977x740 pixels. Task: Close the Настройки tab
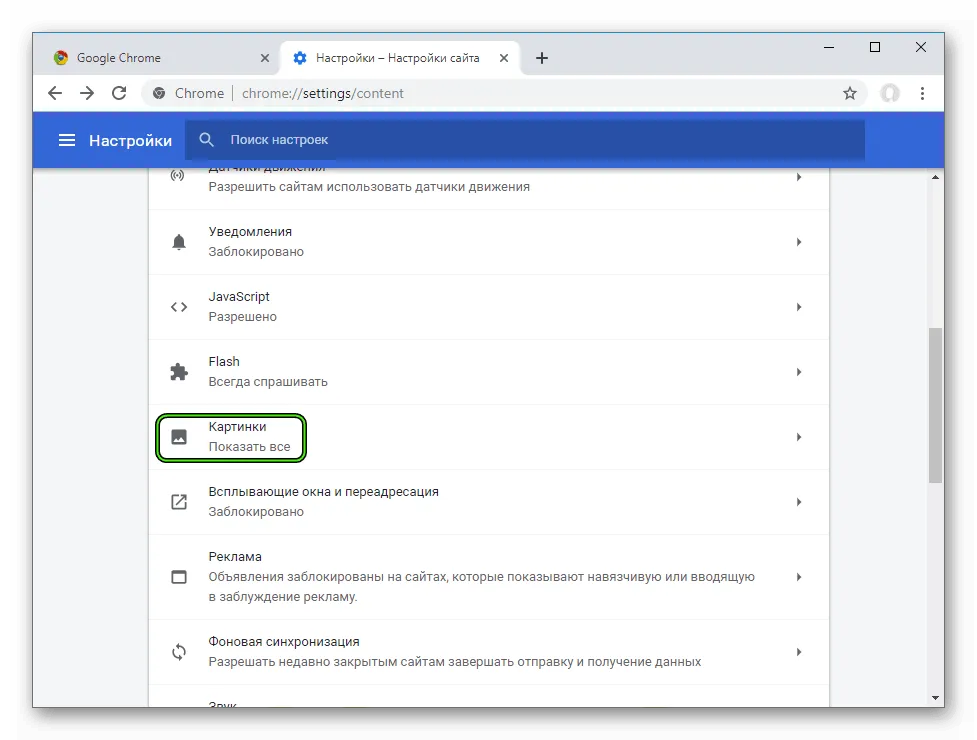coord(504,58)
